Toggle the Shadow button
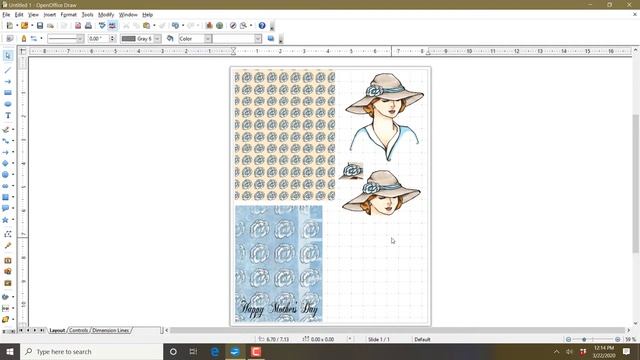 (x=271, y=38)
